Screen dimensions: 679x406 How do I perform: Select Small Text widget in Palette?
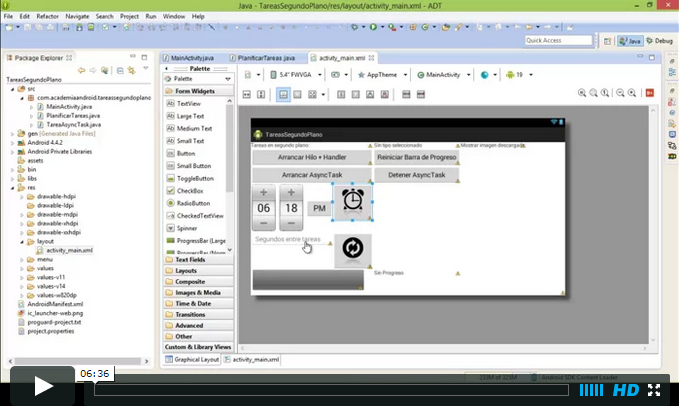(185, 141)
